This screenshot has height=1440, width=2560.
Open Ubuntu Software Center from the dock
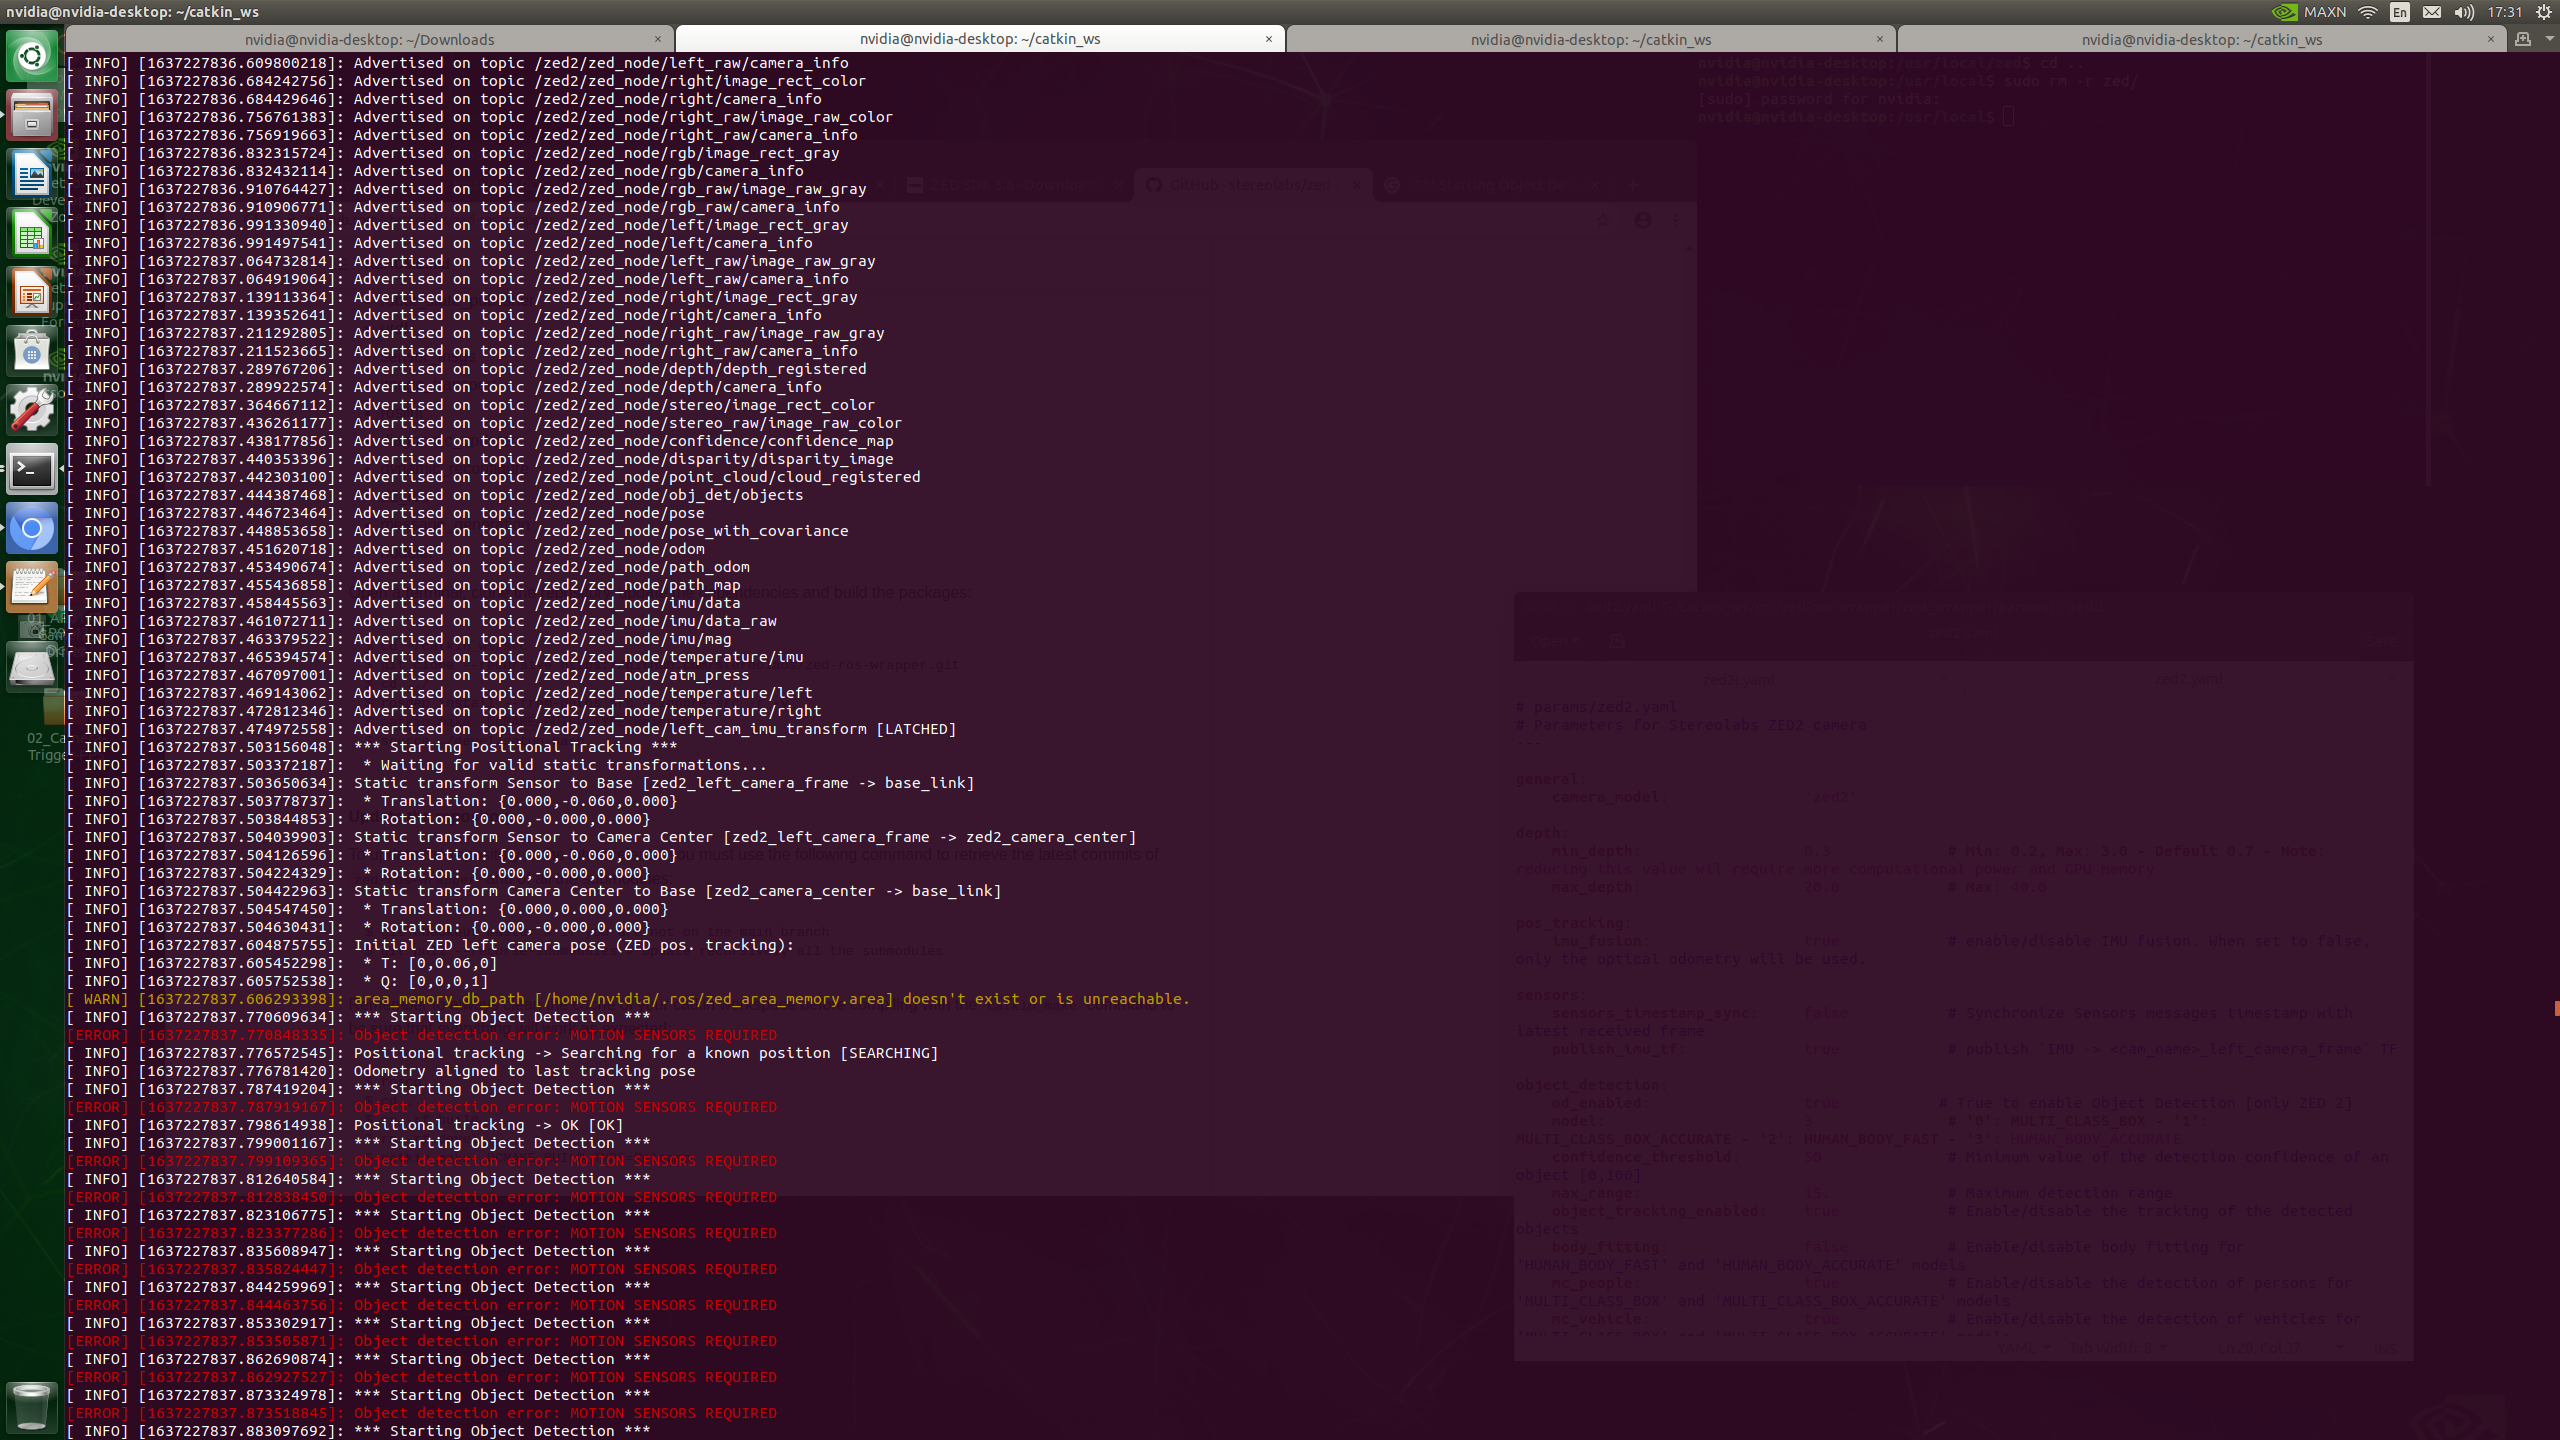(x=31, y=351)
